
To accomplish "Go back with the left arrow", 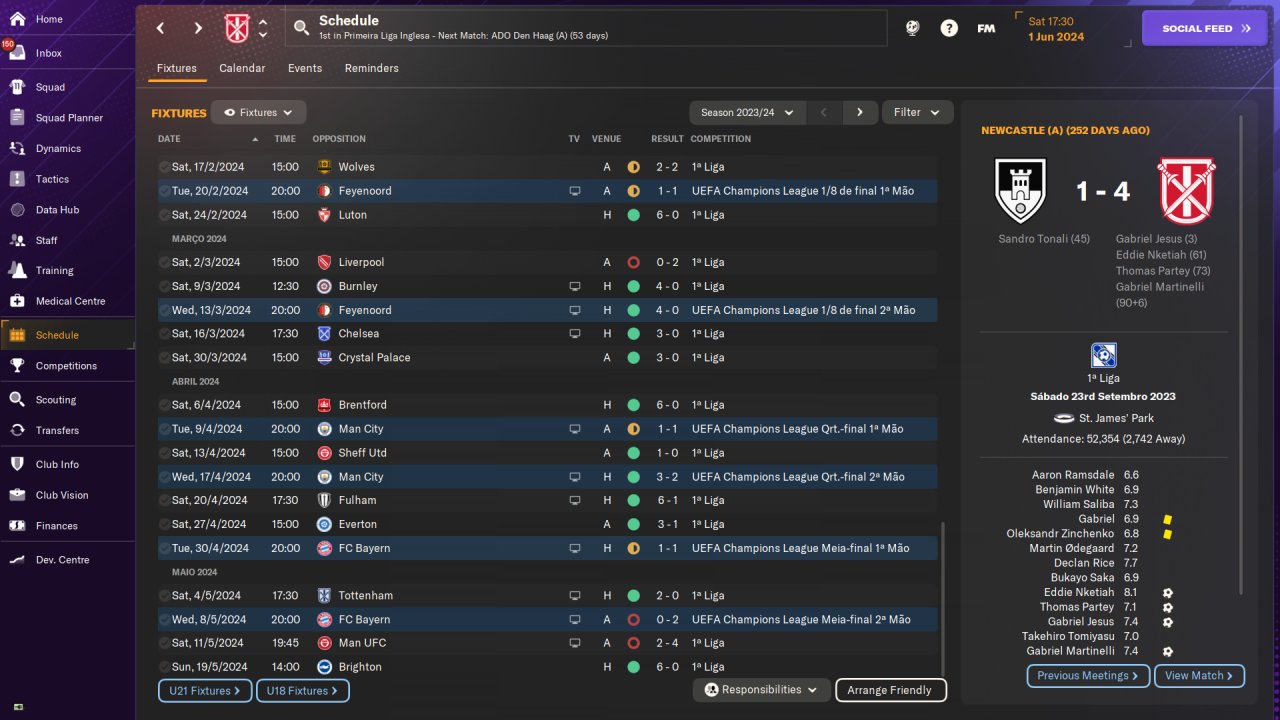I will [160, 28].
